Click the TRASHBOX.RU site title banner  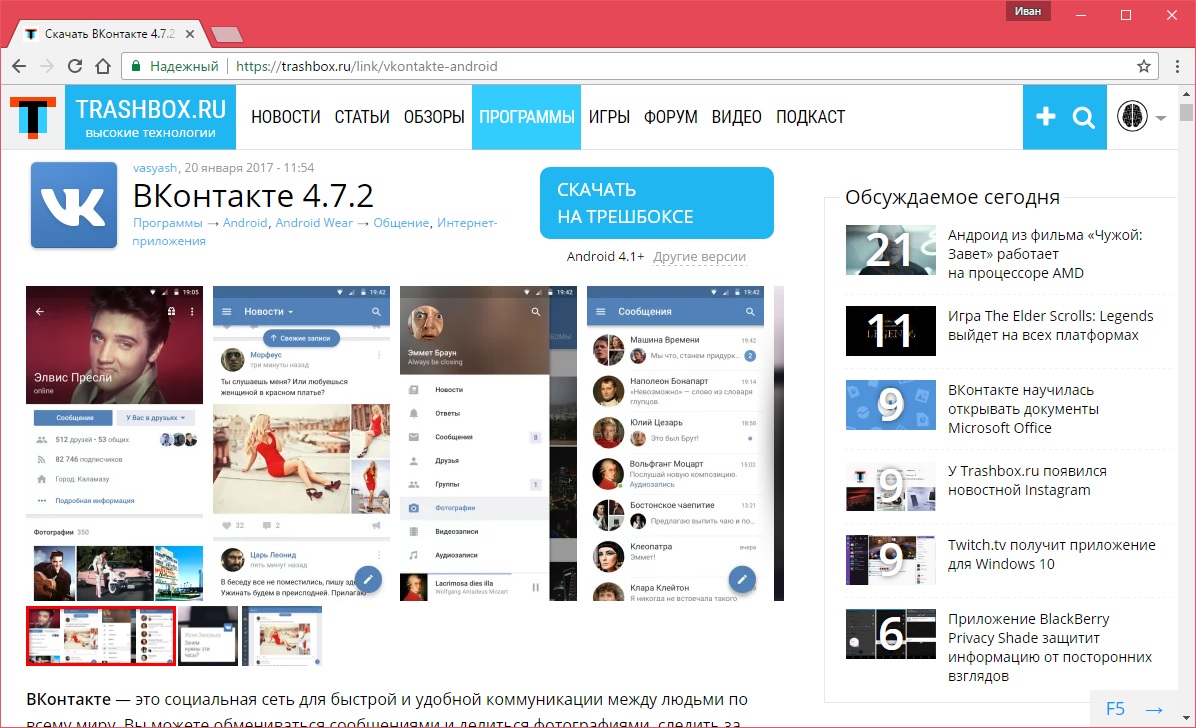(150, 117)
